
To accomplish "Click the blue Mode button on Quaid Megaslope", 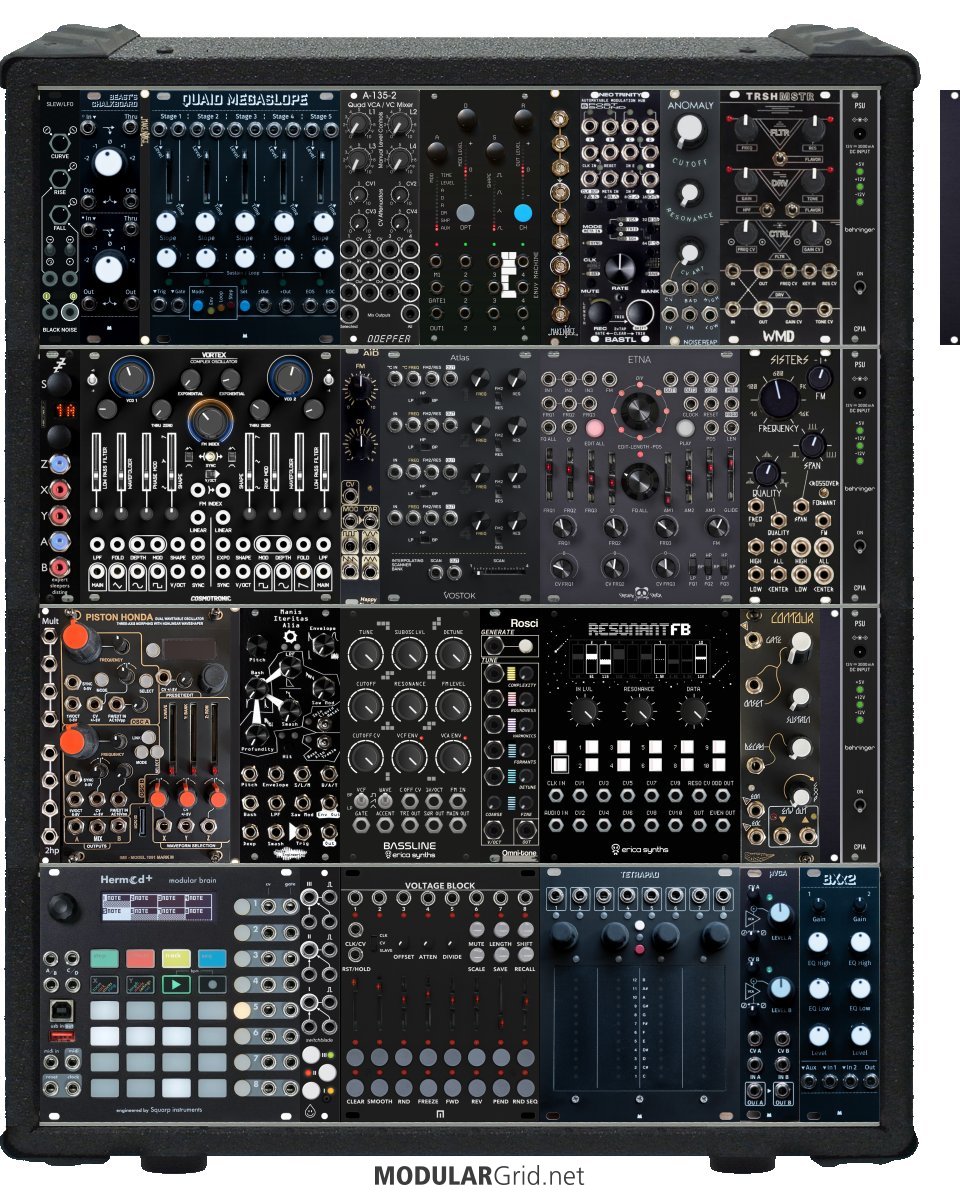I will [198, 305].
